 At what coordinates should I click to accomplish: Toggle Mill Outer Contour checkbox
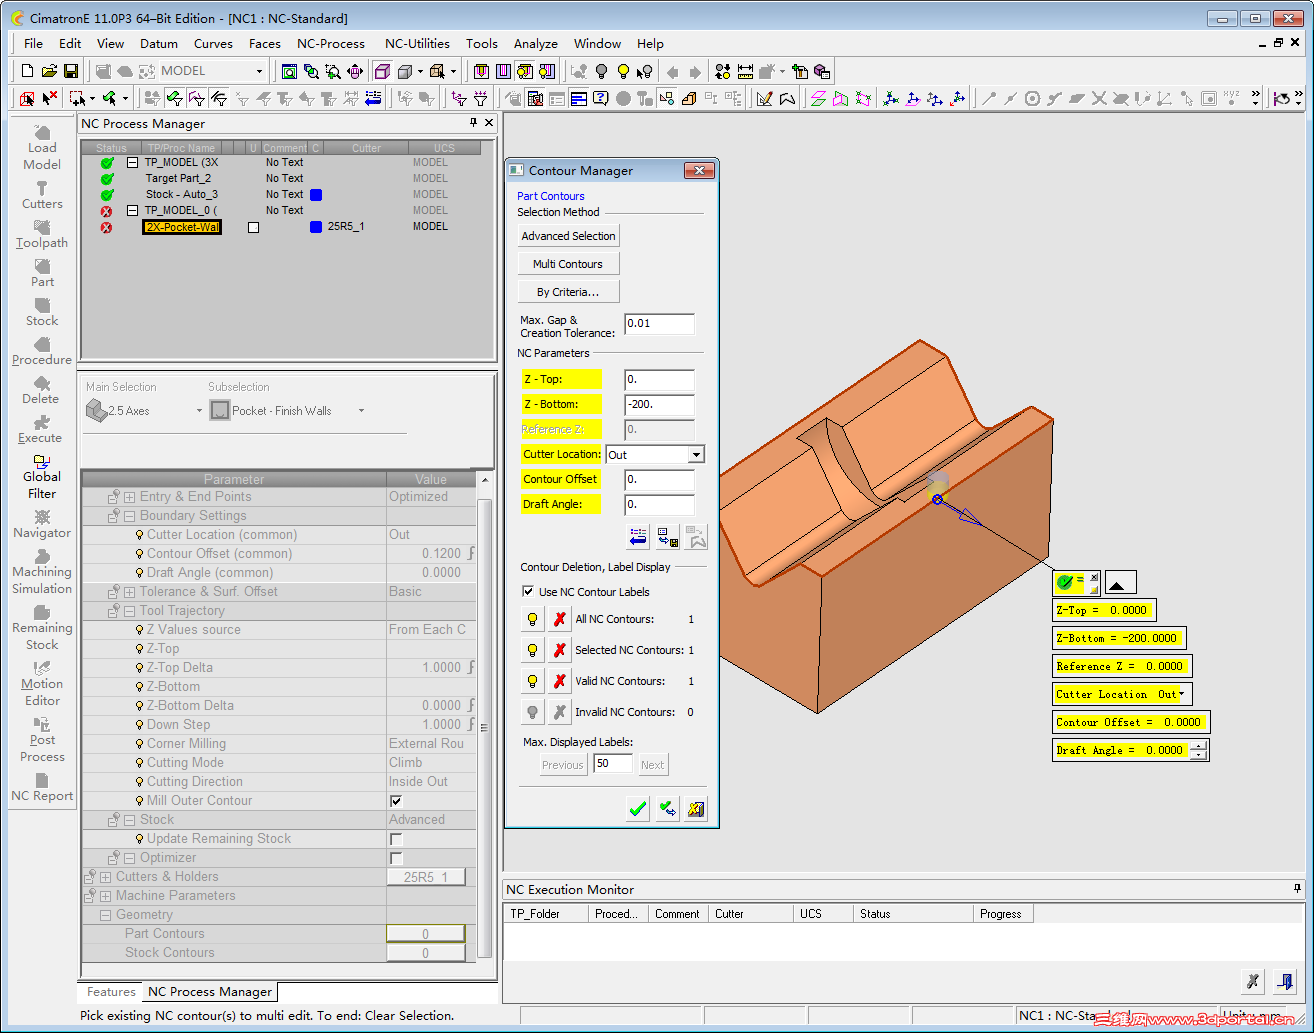pyautogui.click(x=396, y=801)
